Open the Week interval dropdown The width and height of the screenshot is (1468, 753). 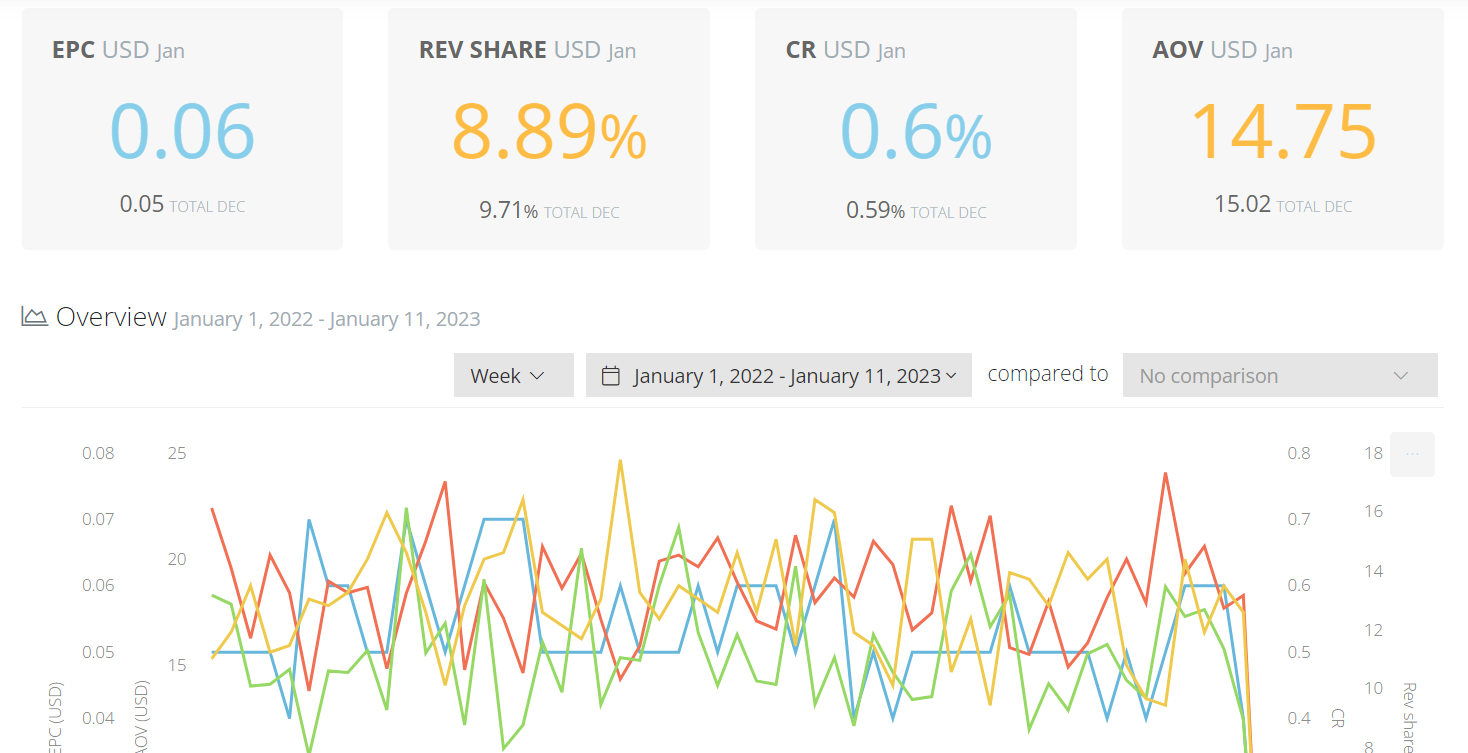(x=513, y=375)
